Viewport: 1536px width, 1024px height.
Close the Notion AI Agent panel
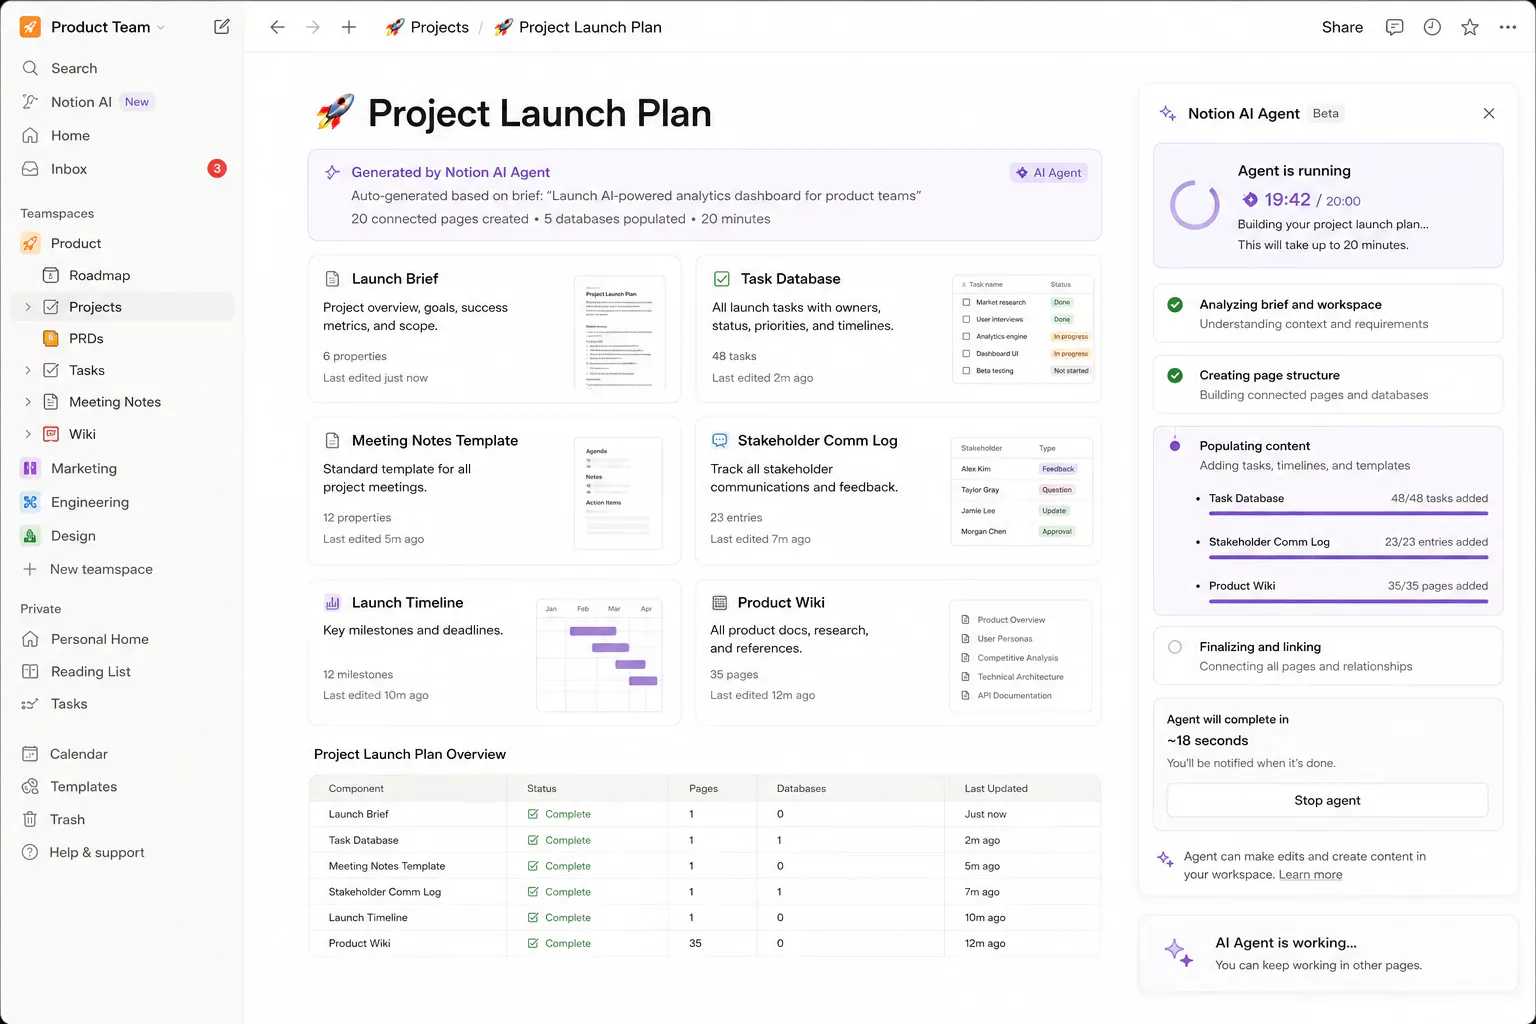click(1489, 113)
